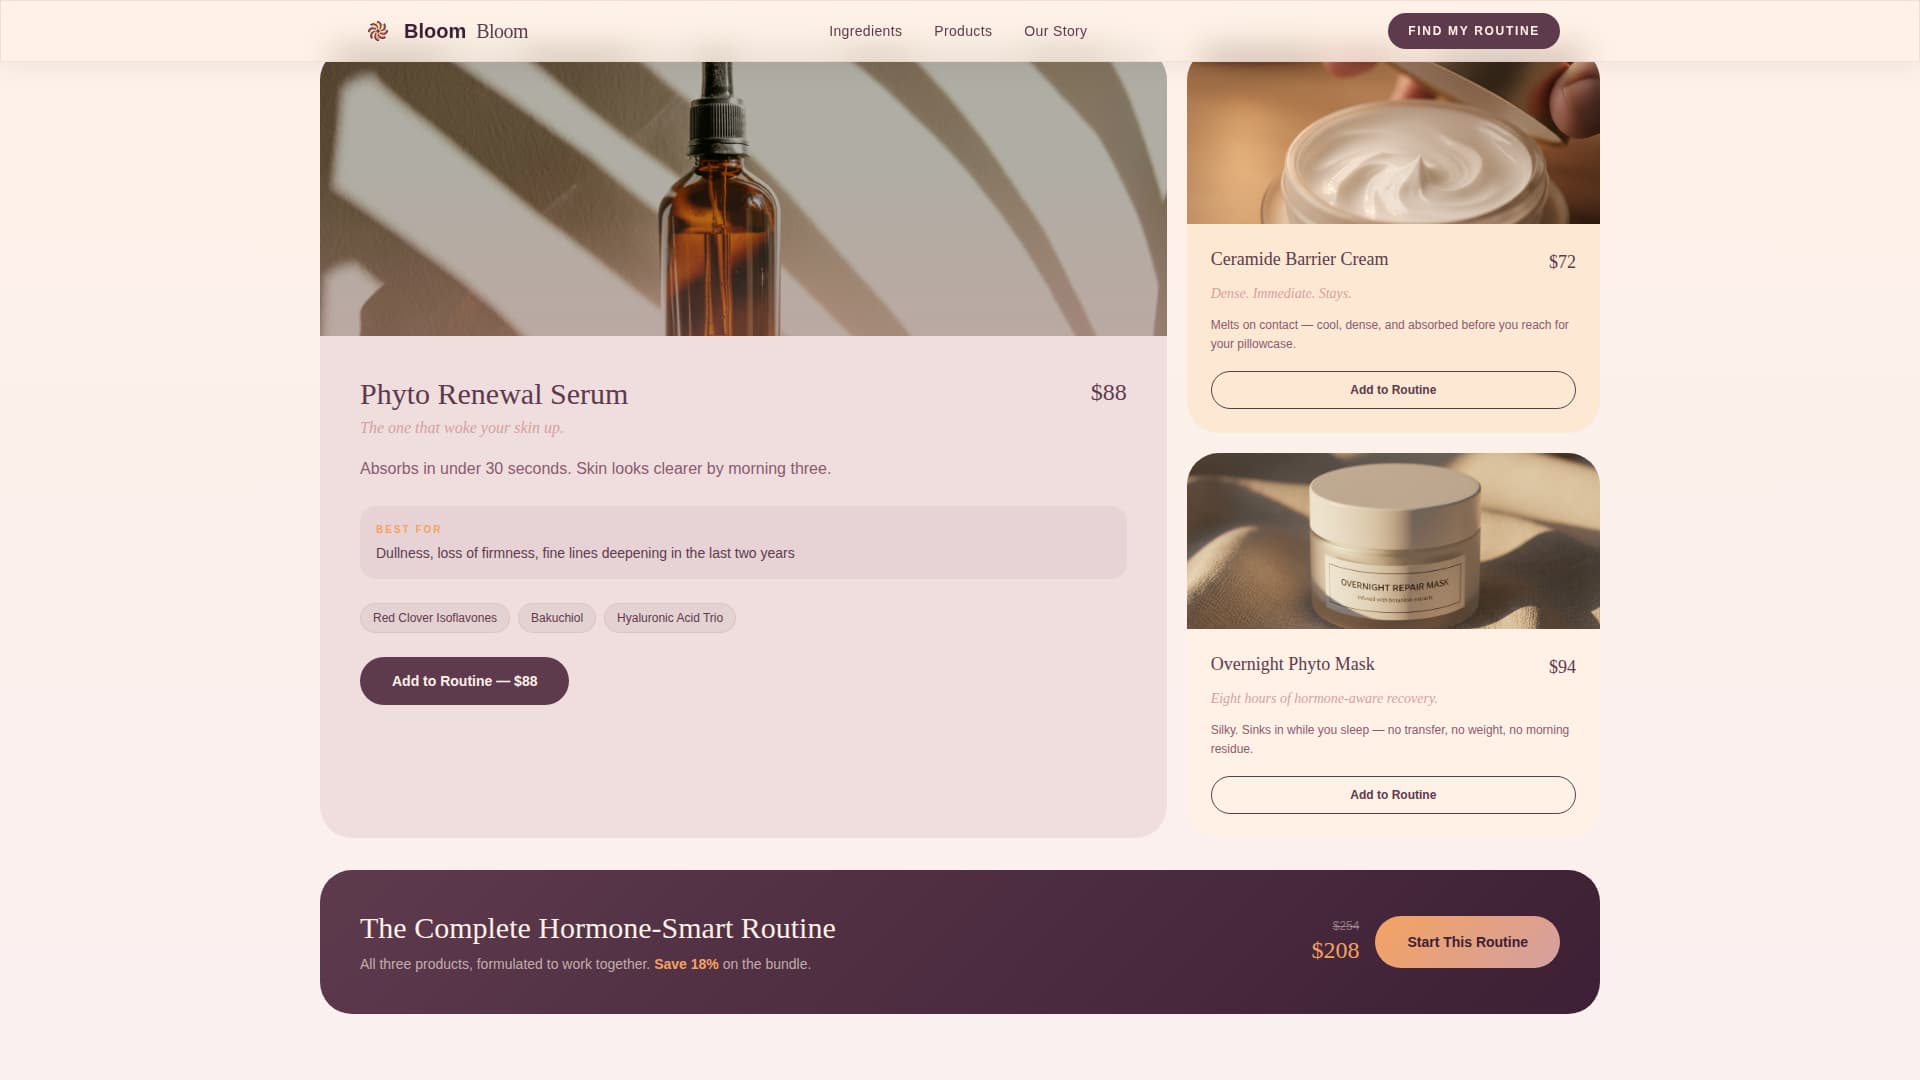
Task: Add Phyto Renewal Serum to routine
Action: pos(463,680)
